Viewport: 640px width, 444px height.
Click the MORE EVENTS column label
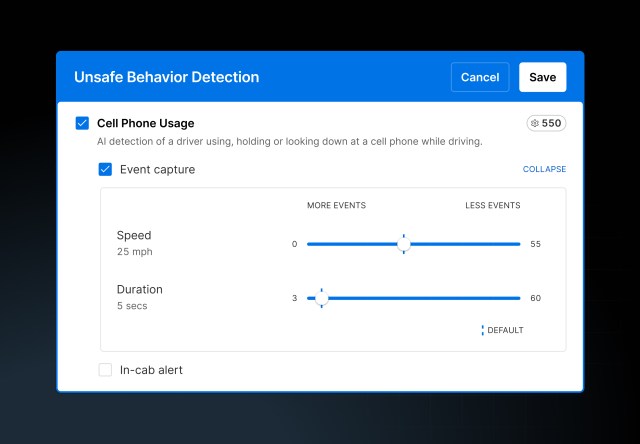pos(336,206)
